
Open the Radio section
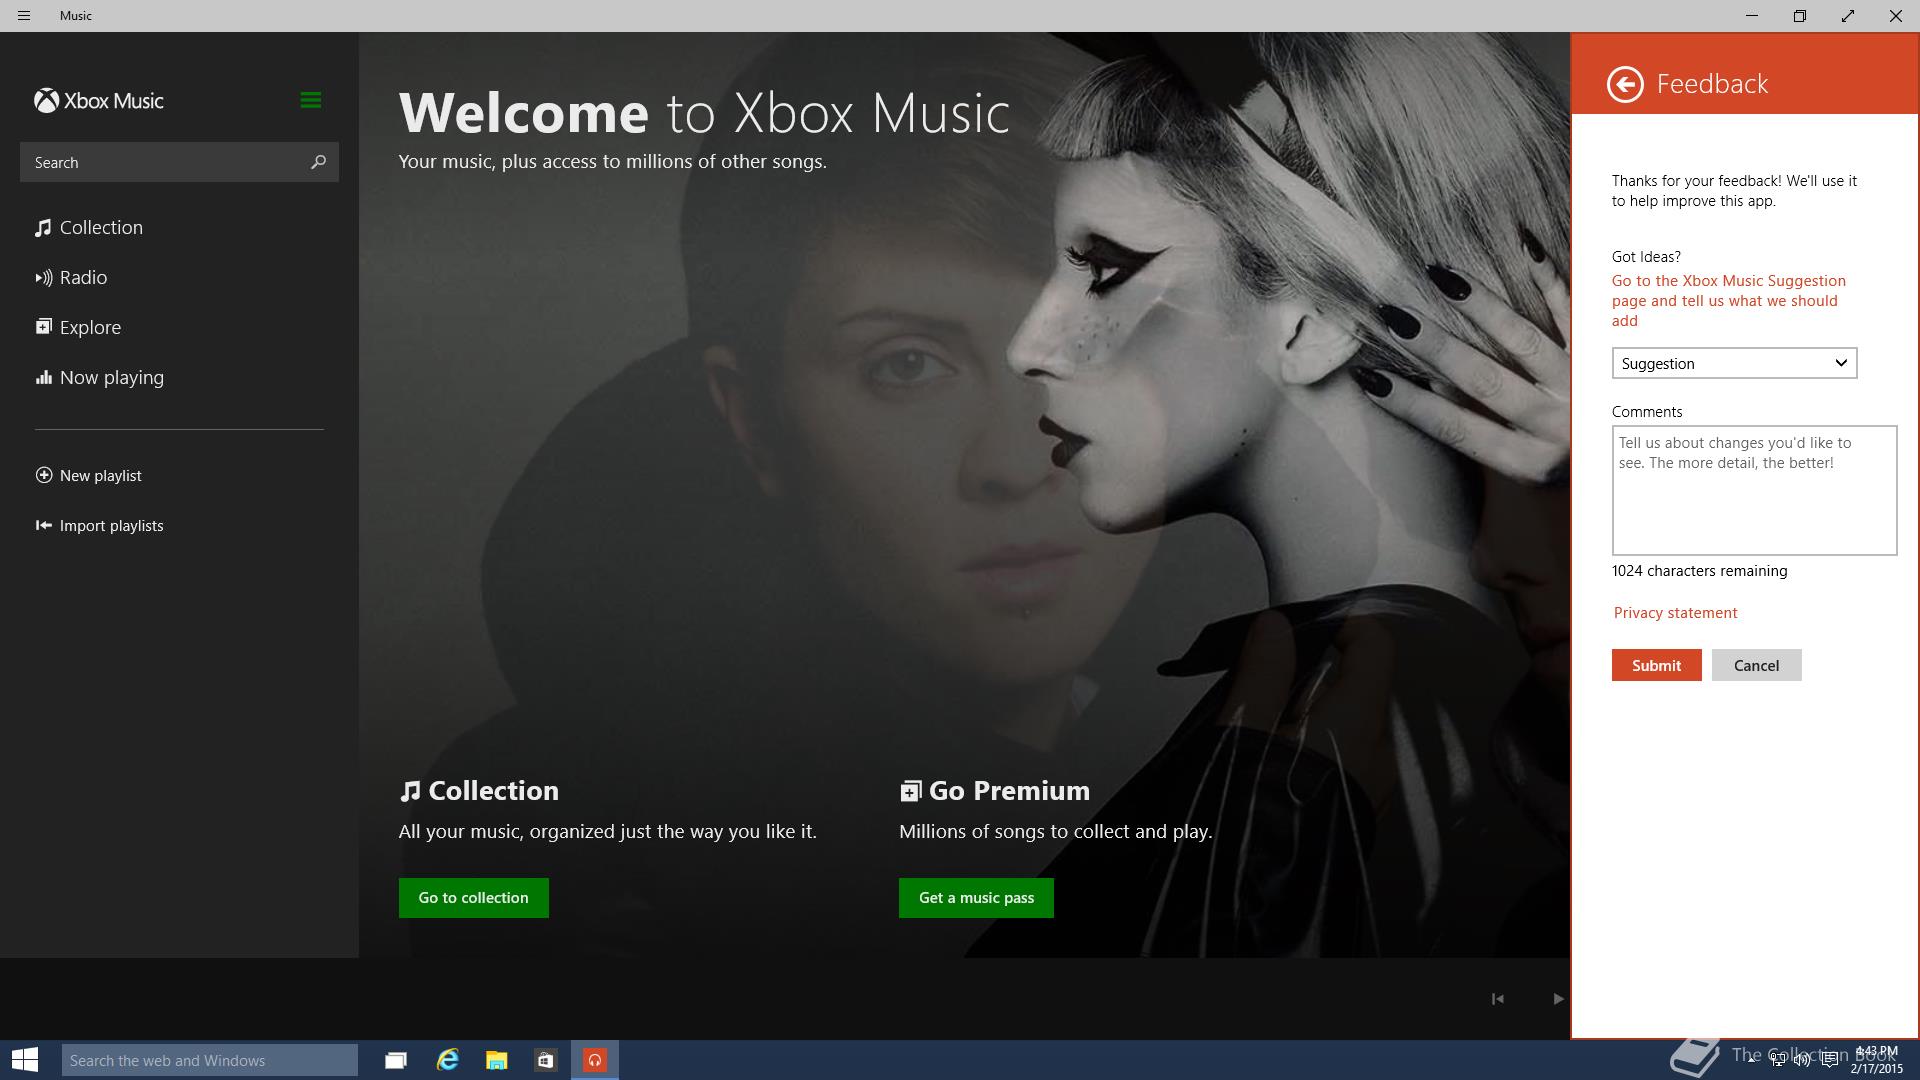coord(71,278)
